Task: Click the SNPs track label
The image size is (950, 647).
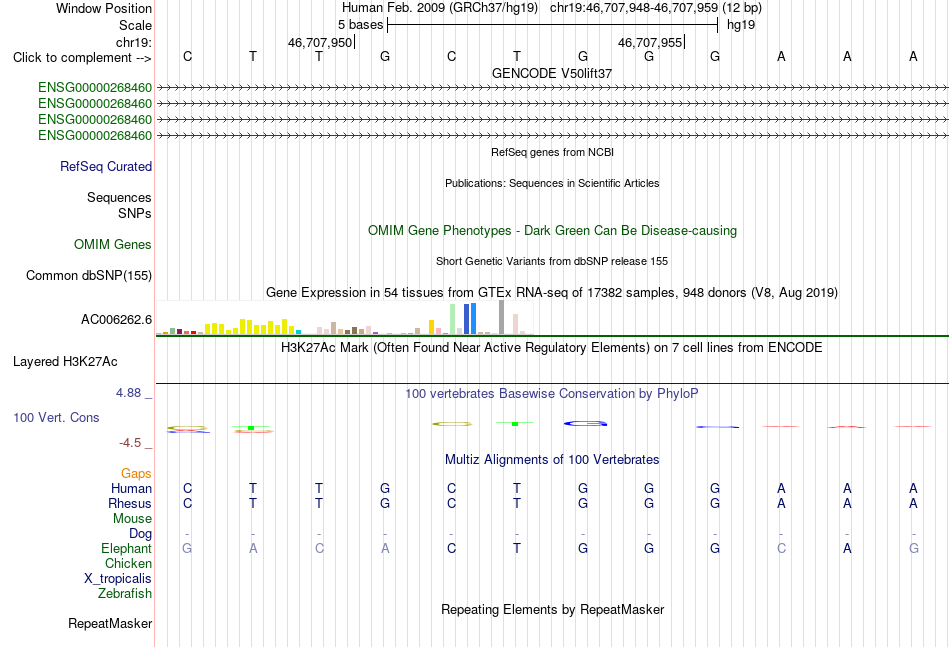Action: (135, 213)
